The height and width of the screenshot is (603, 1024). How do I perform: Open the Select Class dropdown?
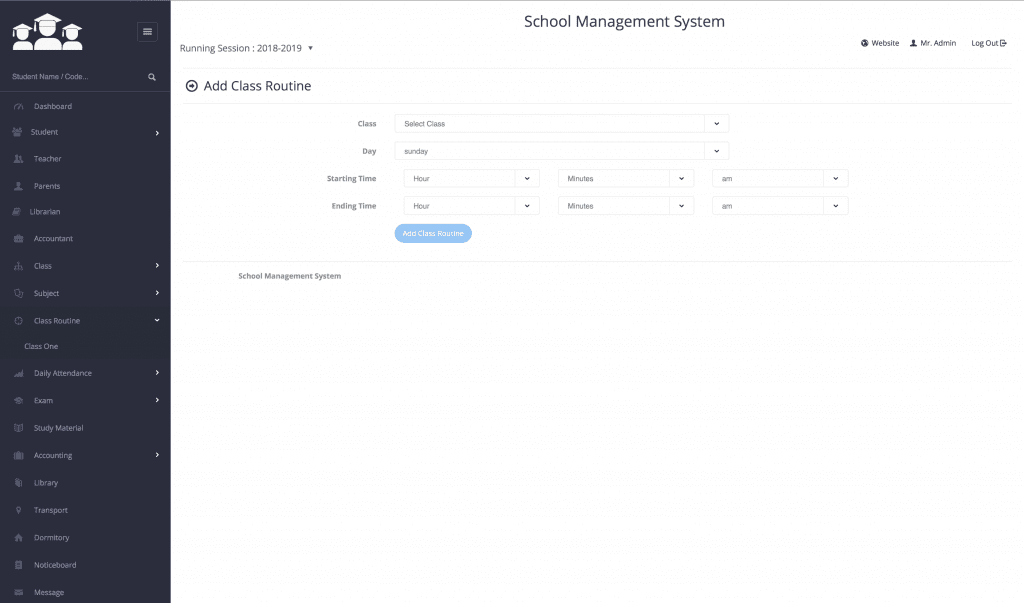click(x=562, y=123)
